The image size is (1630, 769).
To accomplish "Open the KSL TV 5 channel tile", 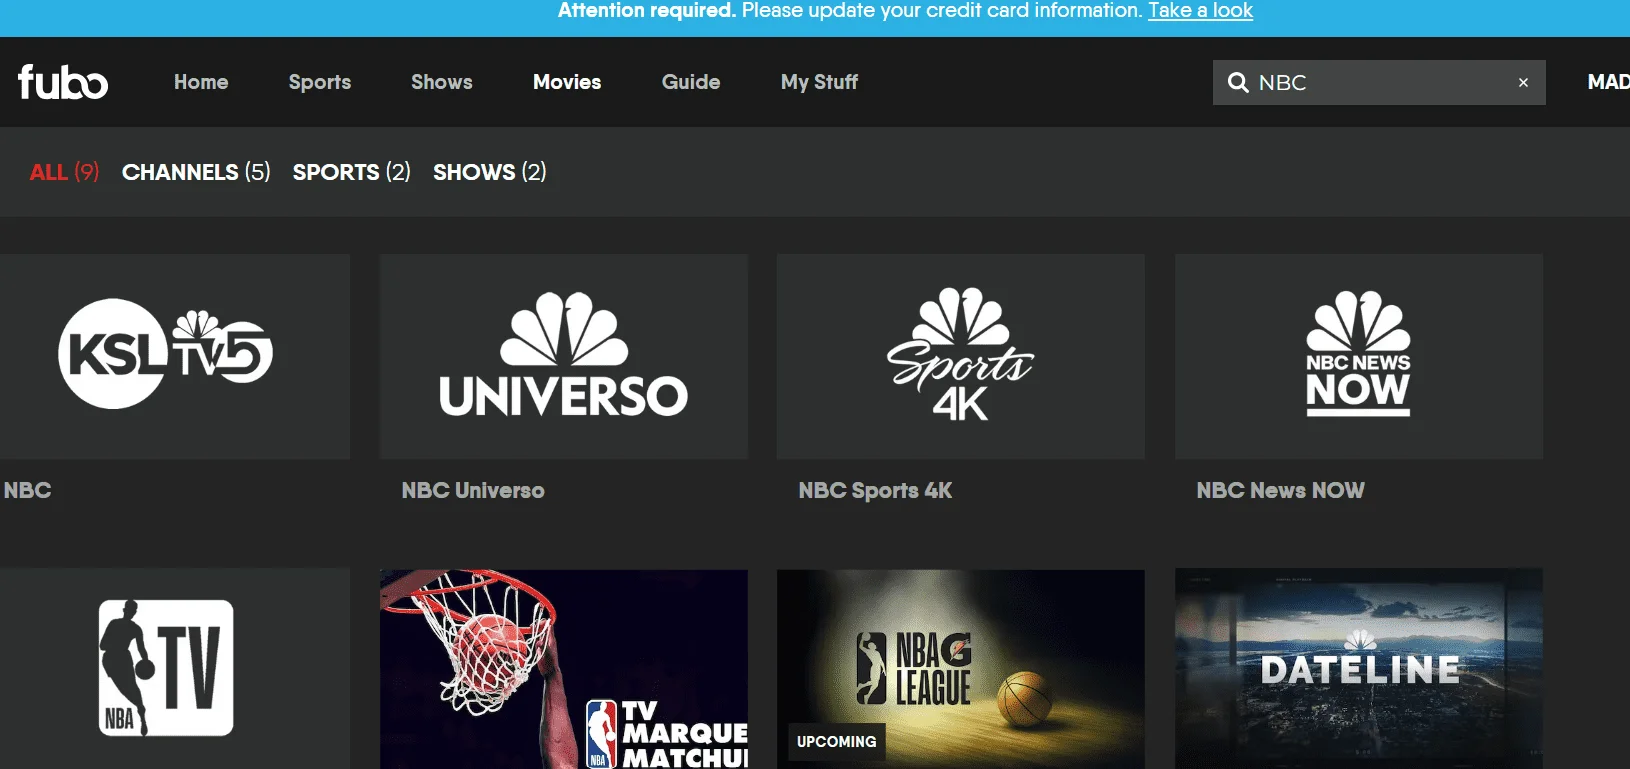I will click(x=175, y=356).
